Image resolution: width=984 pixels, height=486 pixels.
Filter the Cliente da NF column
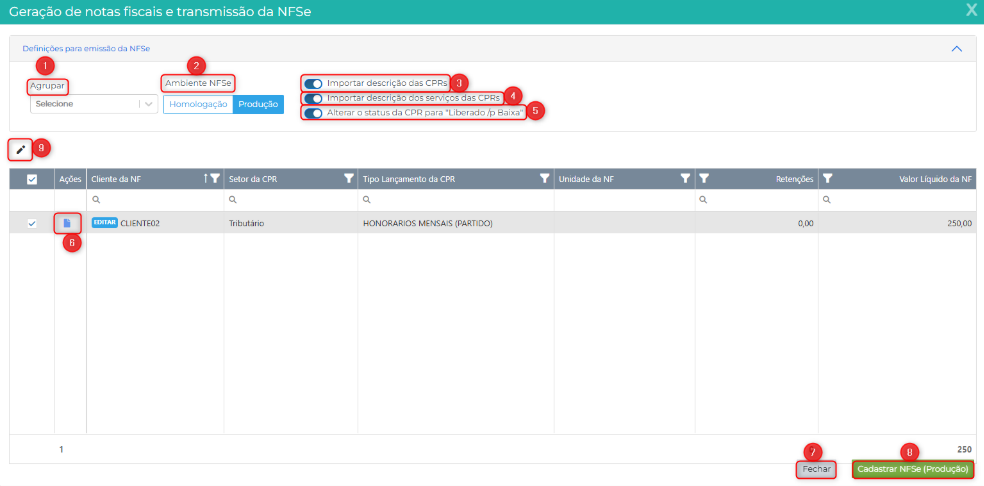215,179
